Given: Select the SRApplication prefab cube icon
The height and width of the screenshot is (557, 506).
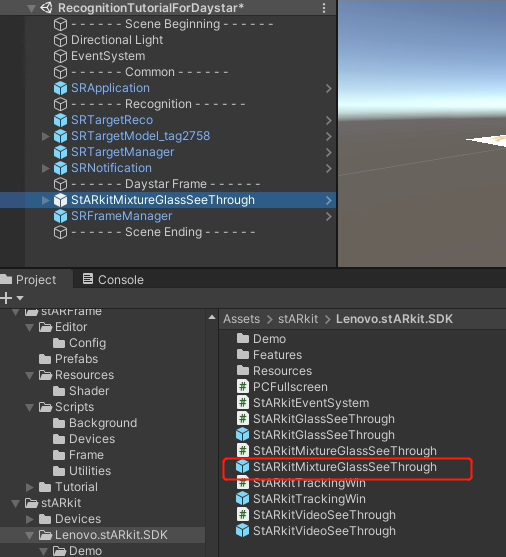Looking at the screenshot, I should coord(60,88).
